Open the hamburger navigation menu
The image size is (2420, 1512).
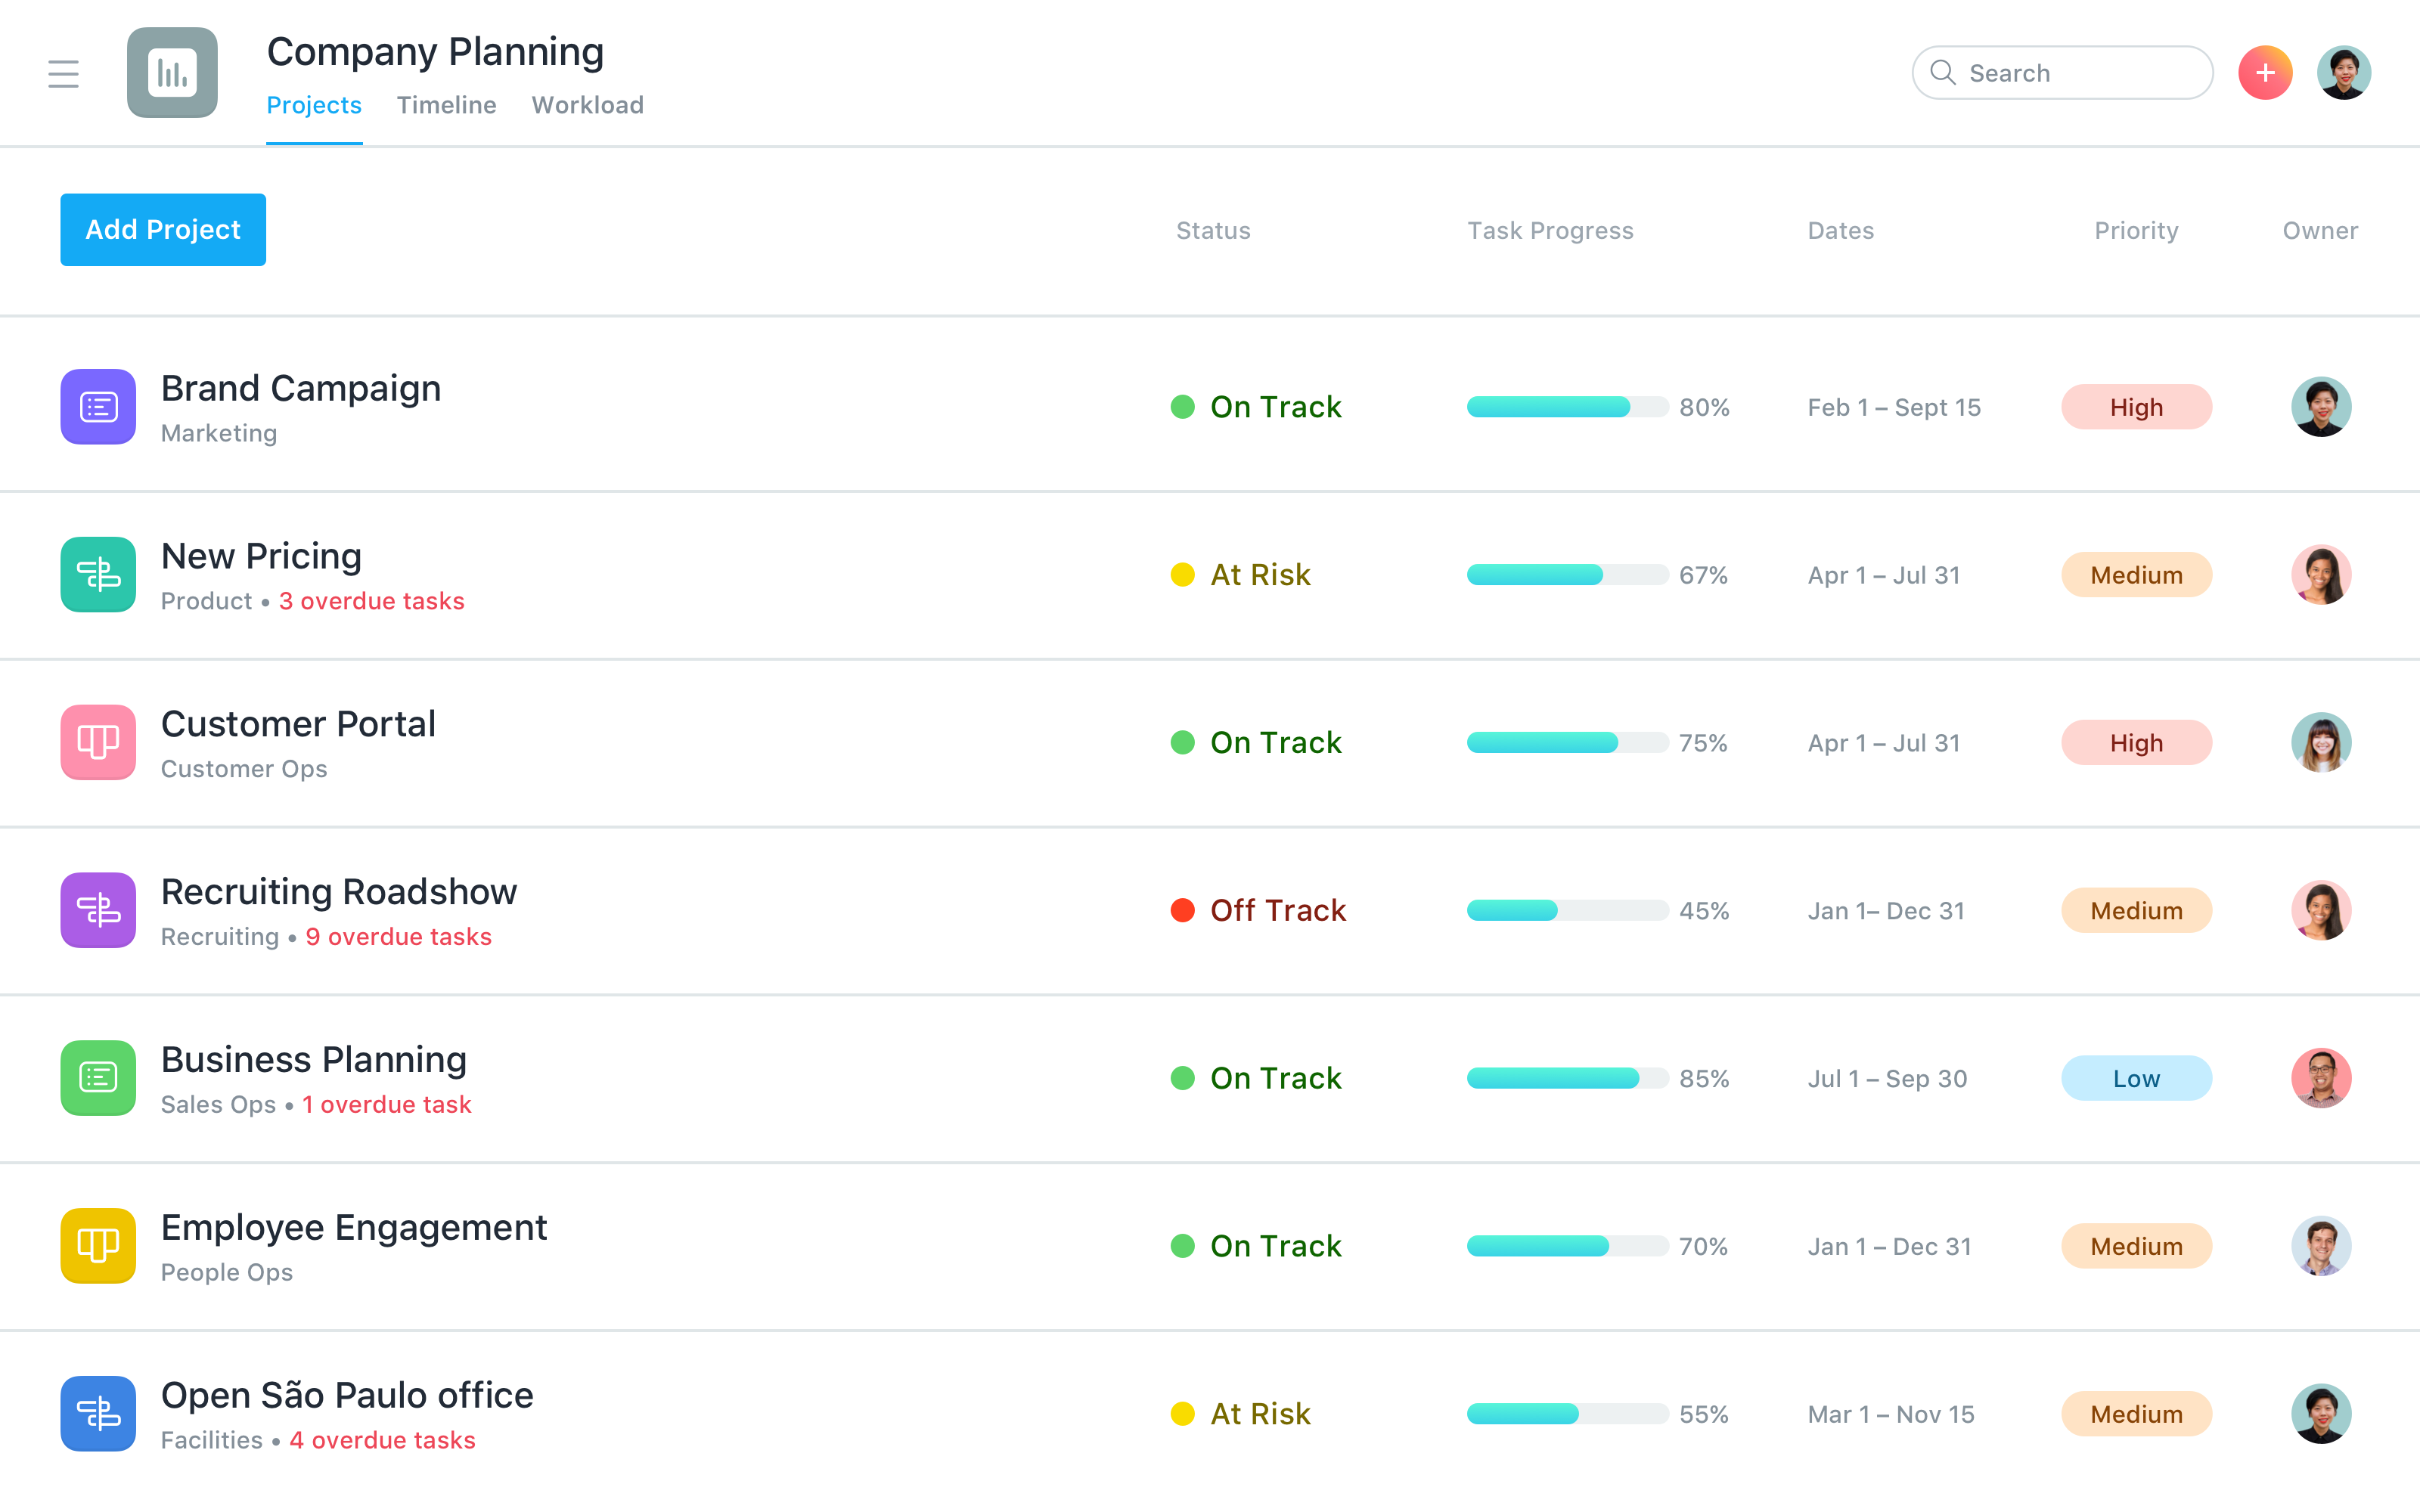(63, 73)
